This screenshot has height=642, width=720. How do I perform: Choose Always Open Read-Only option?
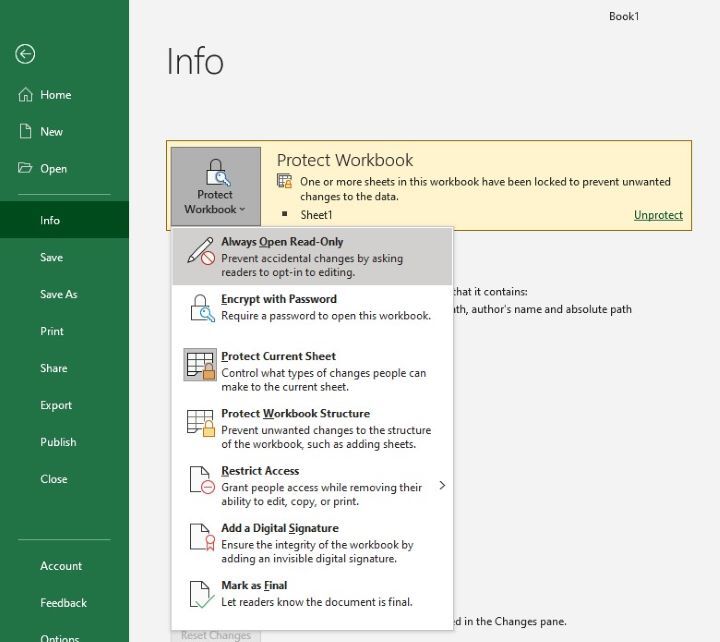pos(312,256)
